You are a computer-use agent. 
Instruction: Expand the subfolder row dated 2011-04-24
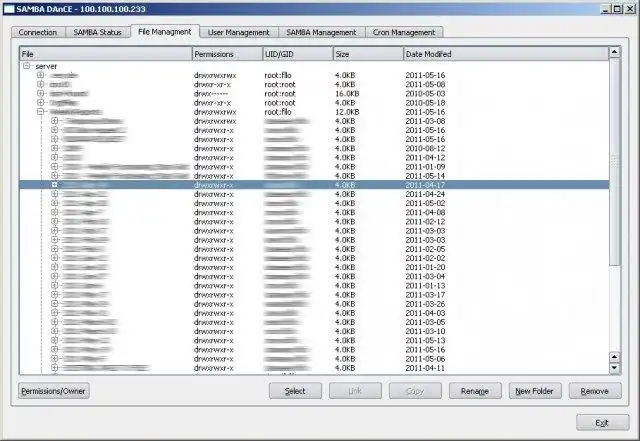54,194
